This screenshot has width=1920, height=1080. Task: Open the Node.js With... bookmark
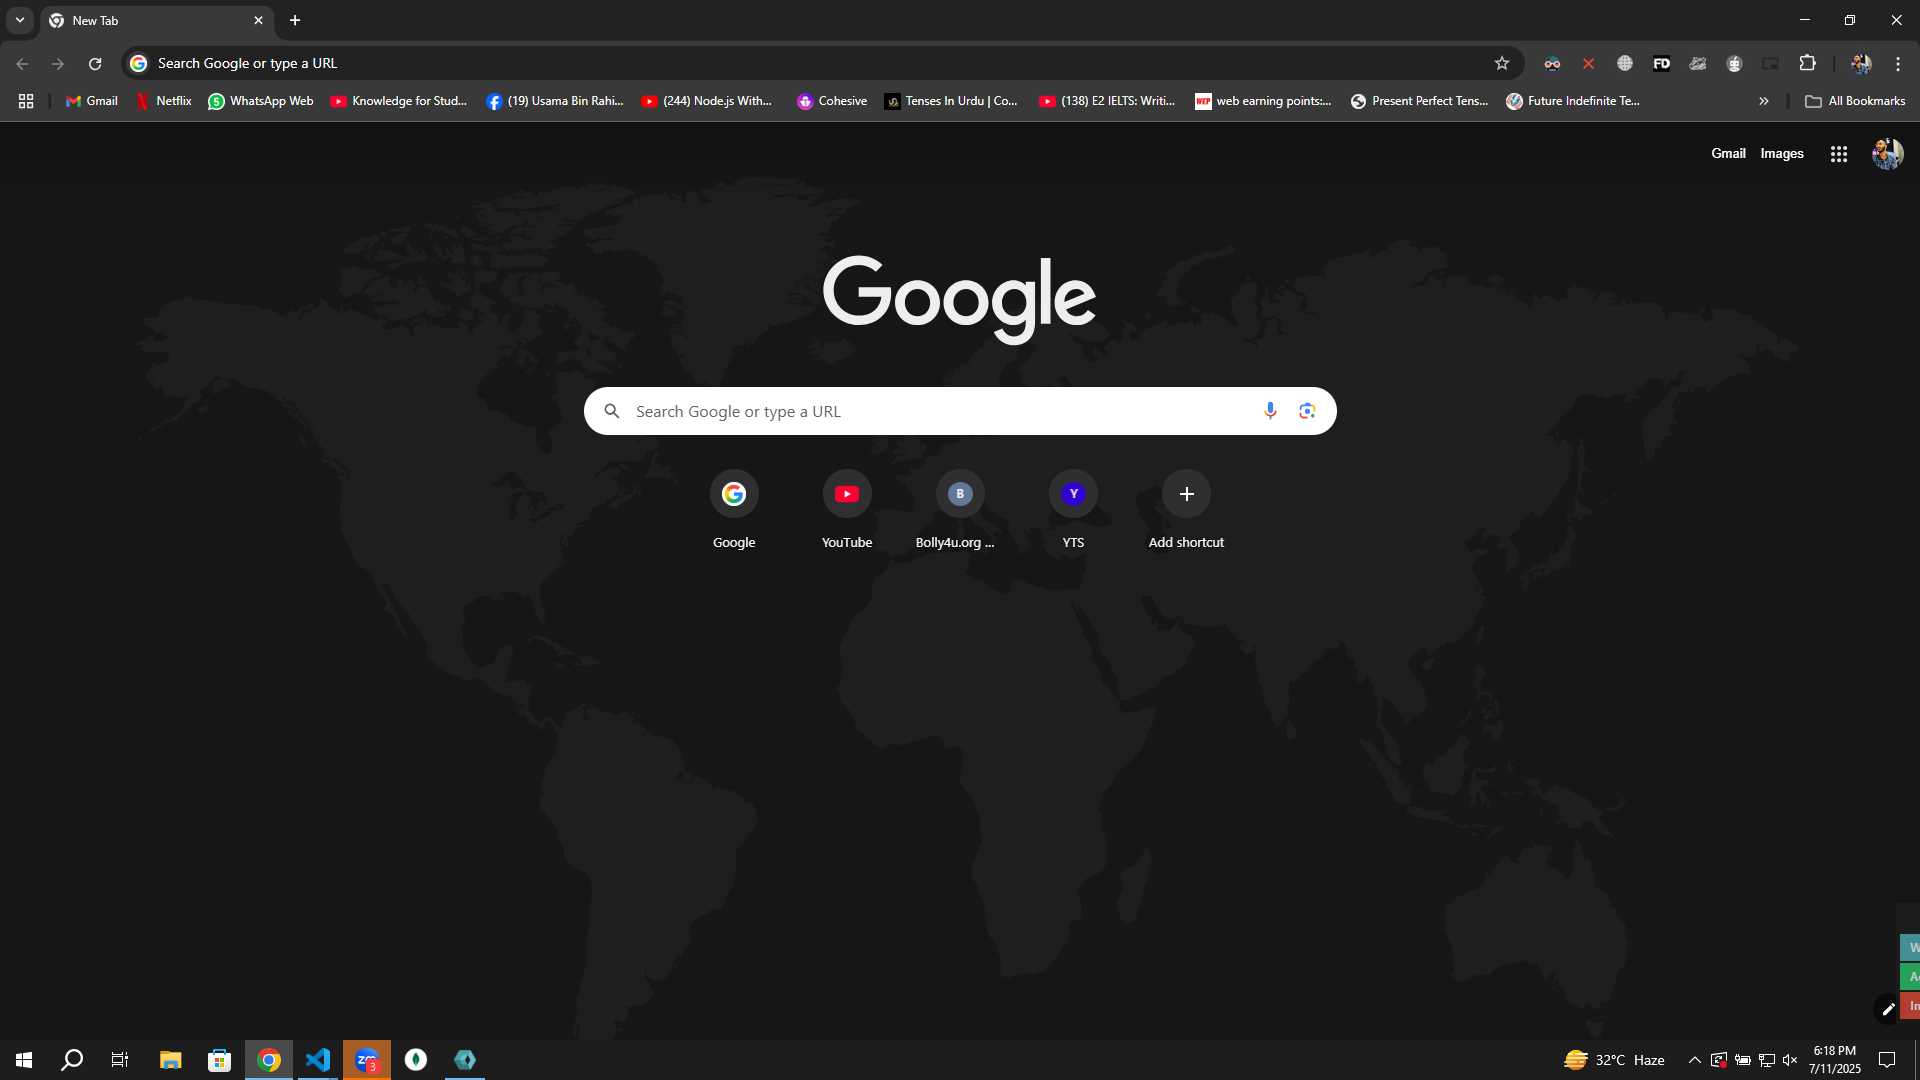(707, 101)
